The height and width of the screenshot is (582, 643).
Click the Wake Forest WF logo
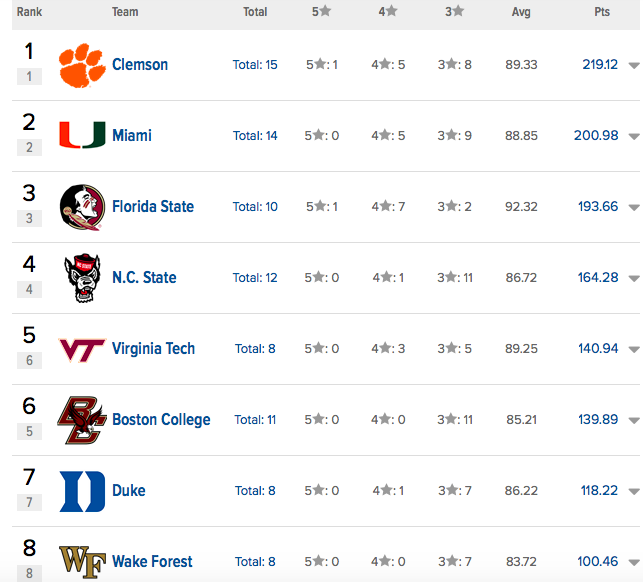(79, 561)
